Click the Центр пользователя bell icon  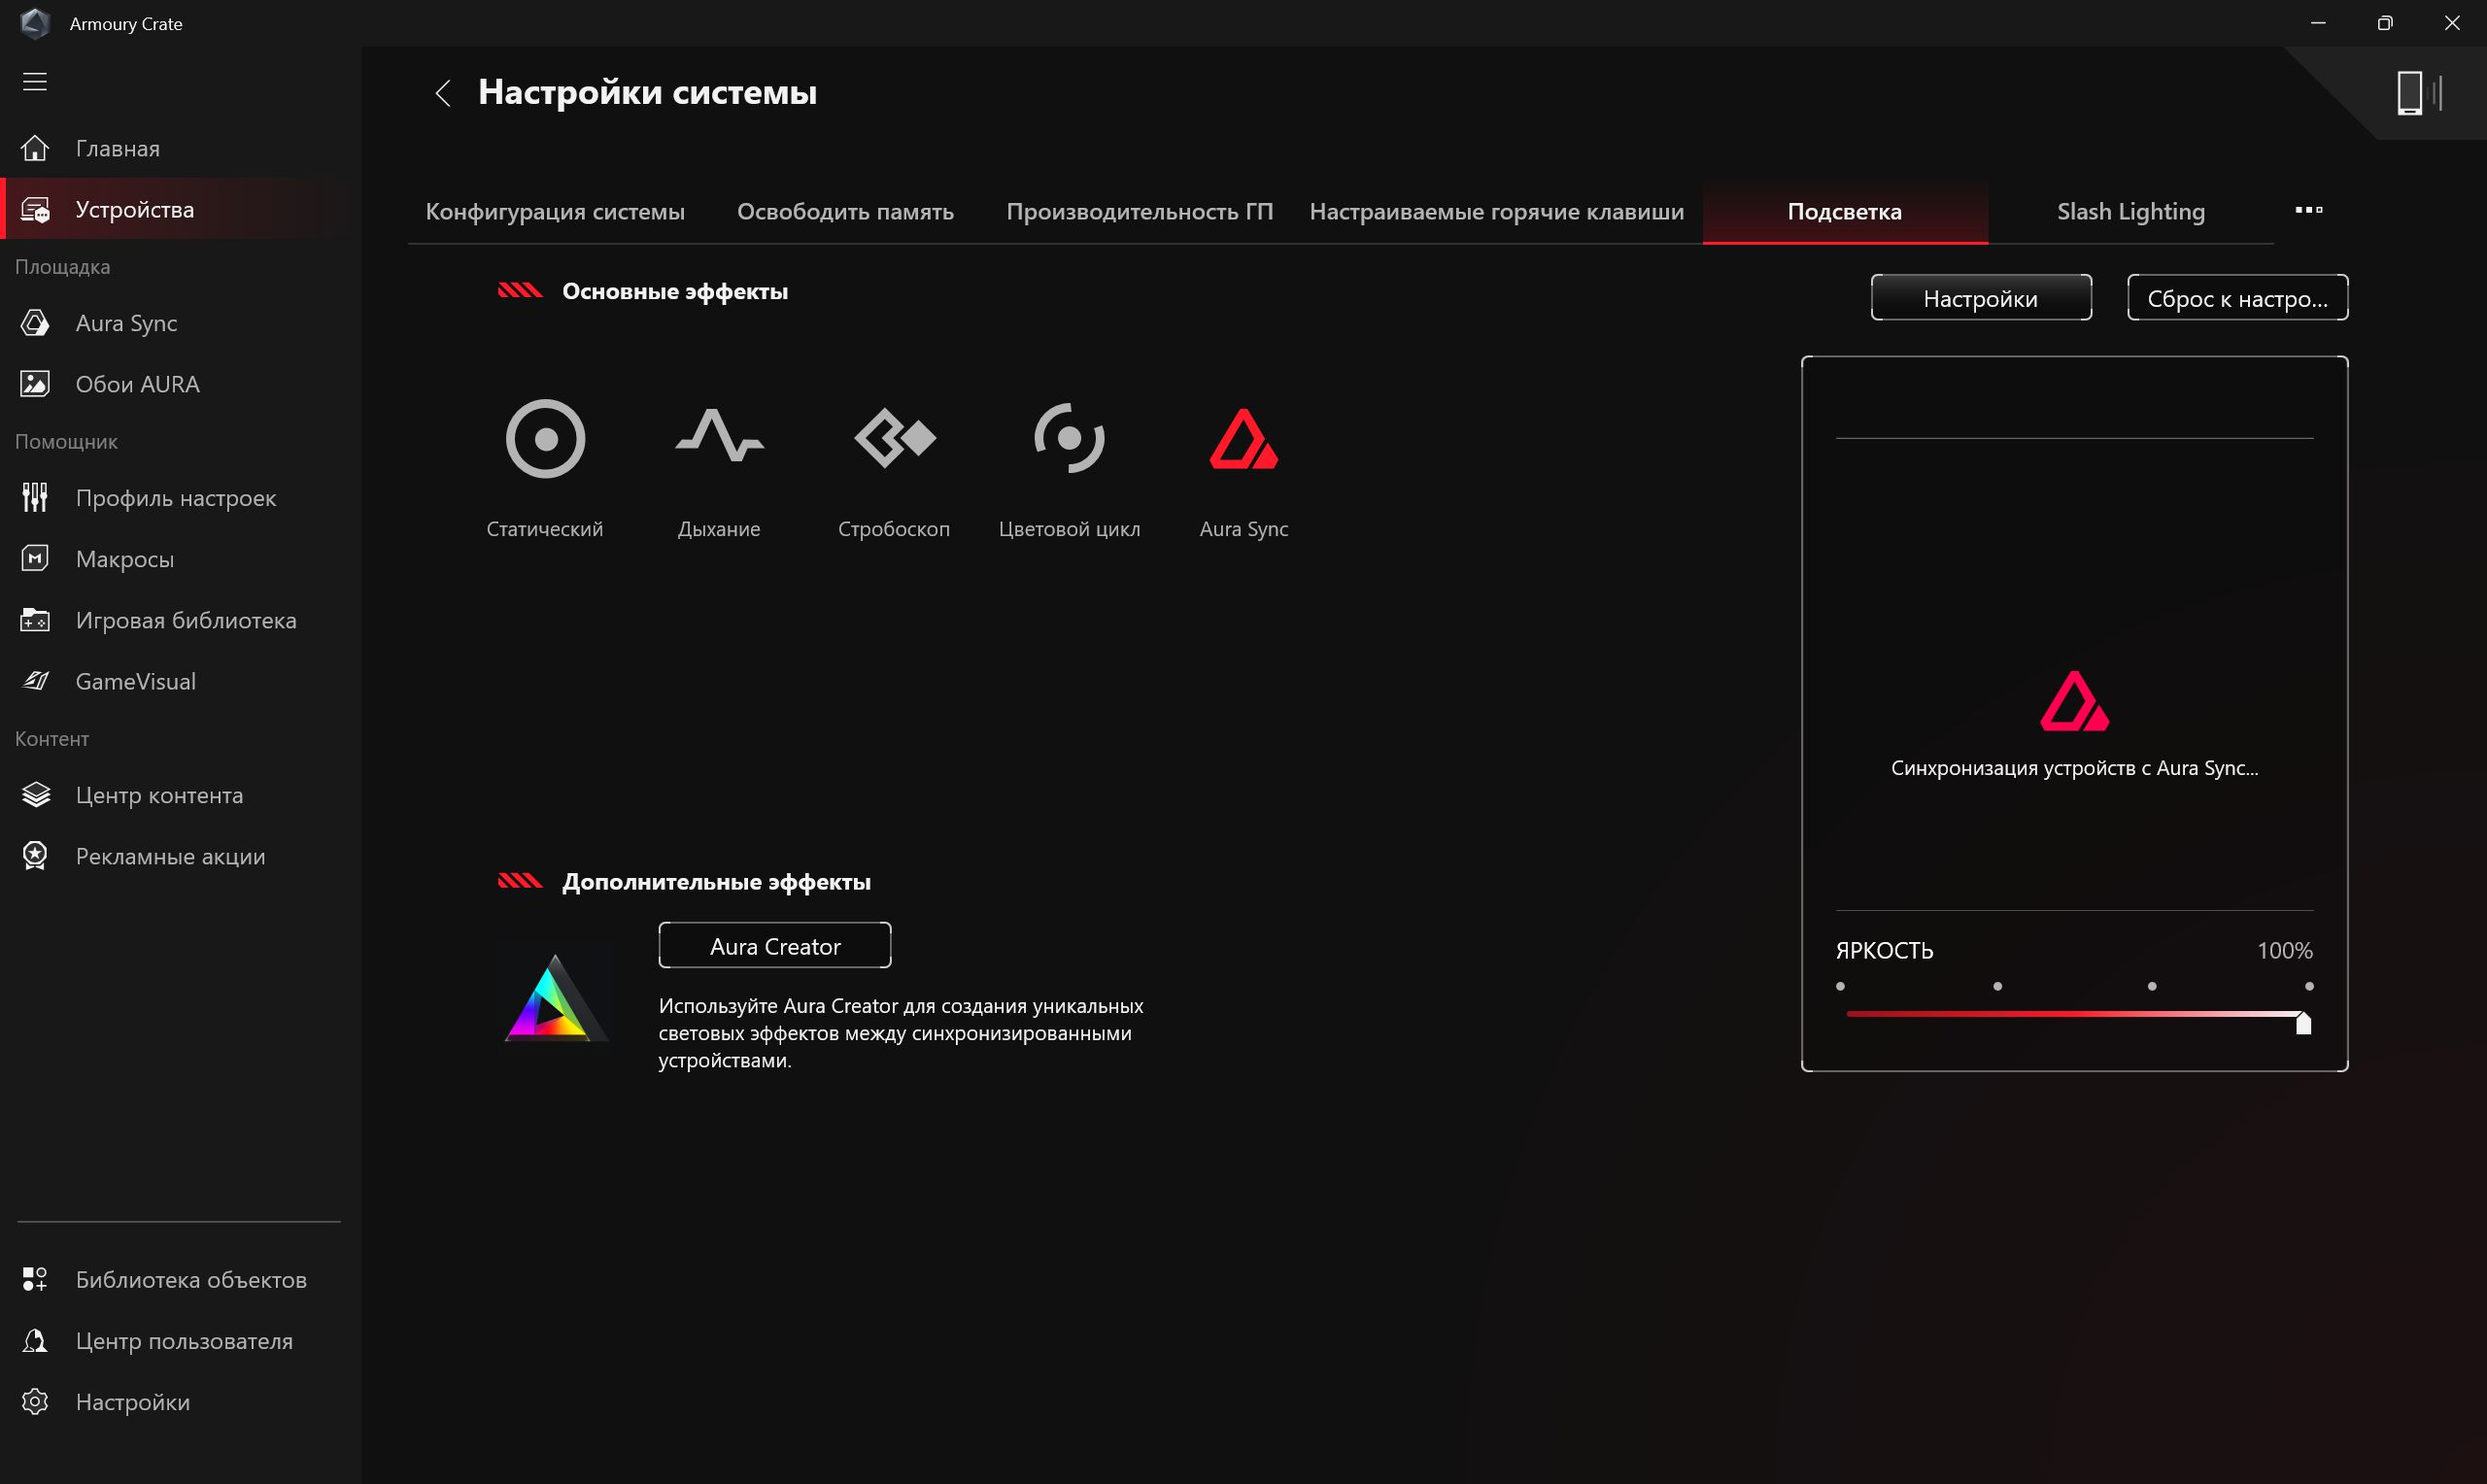[x=35, y=1341]
